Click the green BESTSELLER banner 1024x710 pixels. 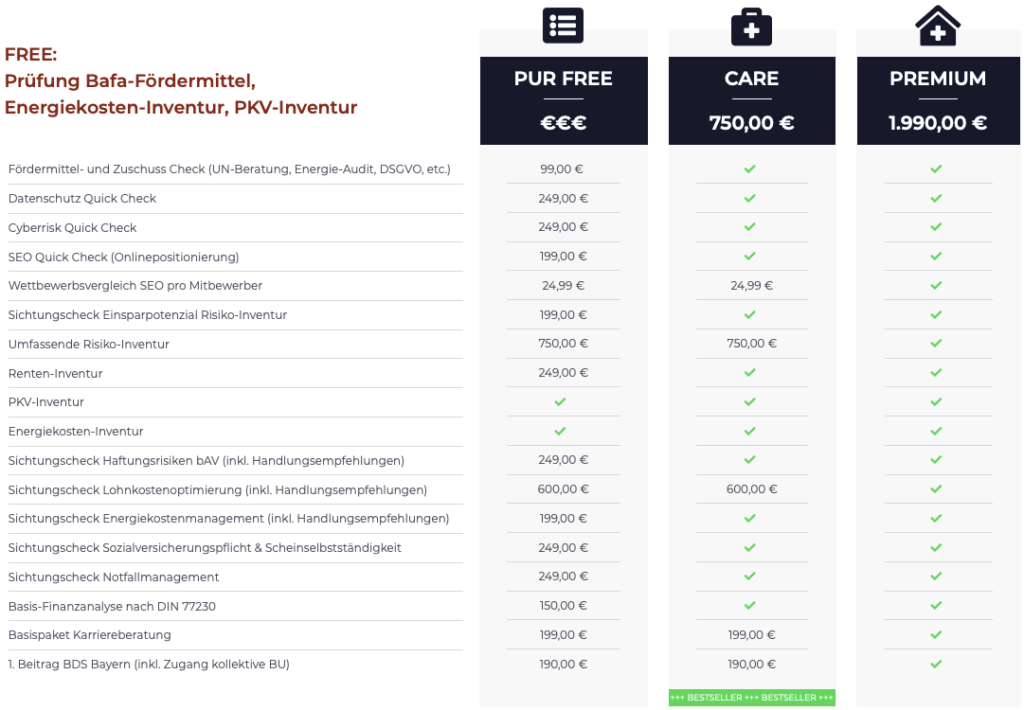pos(751,698)
